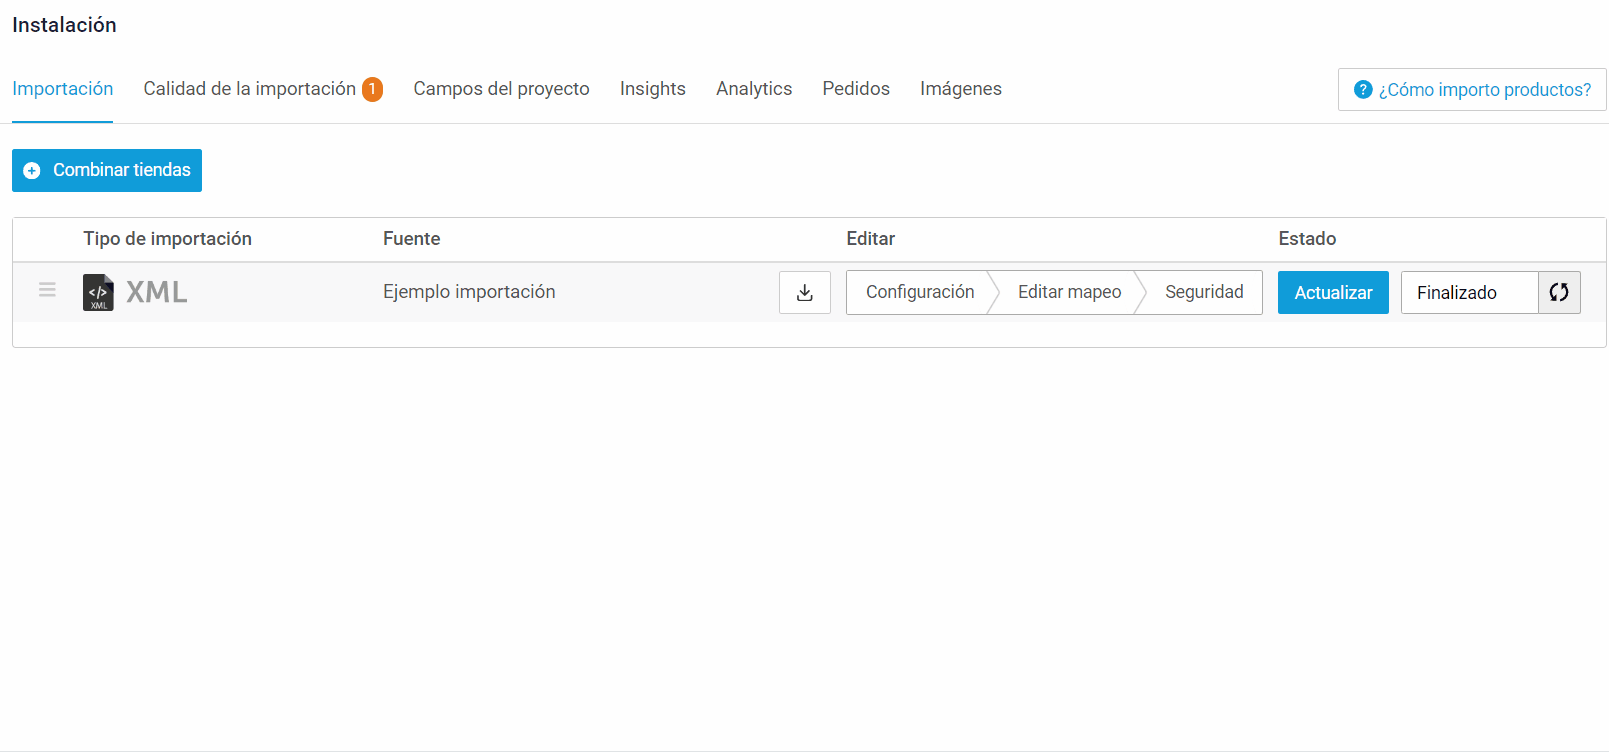This screenshot has height=752, width=1609.
Task: Click the XML file type icon
Action: [98, 293]
